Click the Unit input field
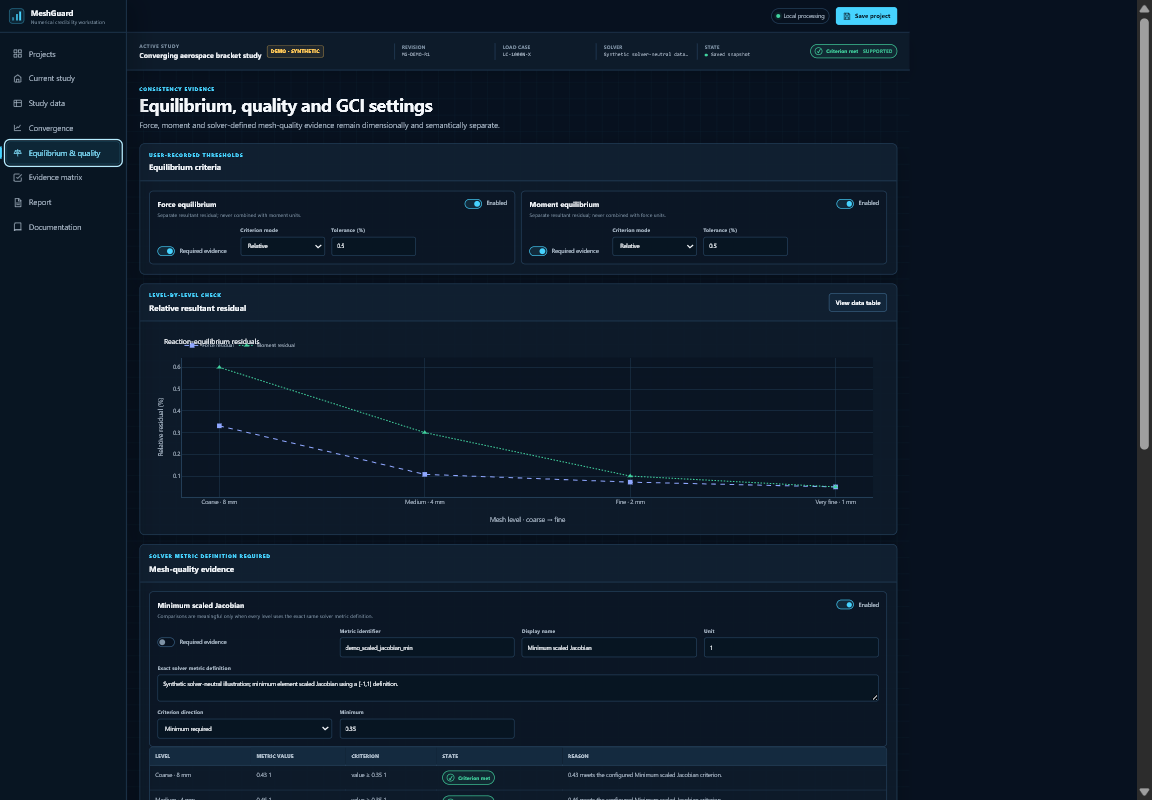 pyautogui.click(x=791, y=647)
